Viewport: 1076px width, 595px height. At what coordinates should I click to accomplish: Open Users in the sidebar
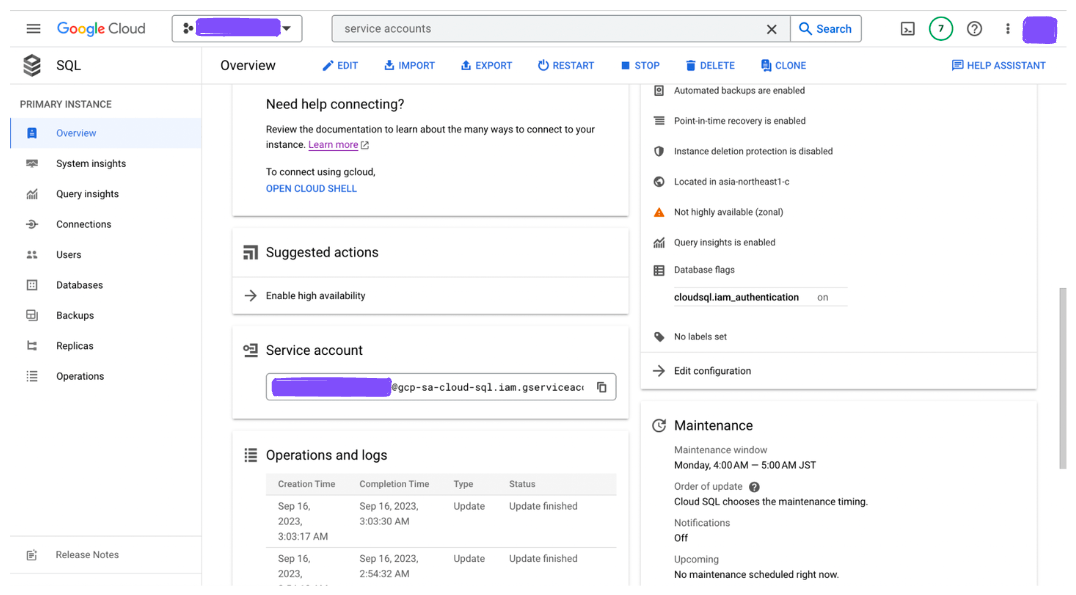coord(106,255)
